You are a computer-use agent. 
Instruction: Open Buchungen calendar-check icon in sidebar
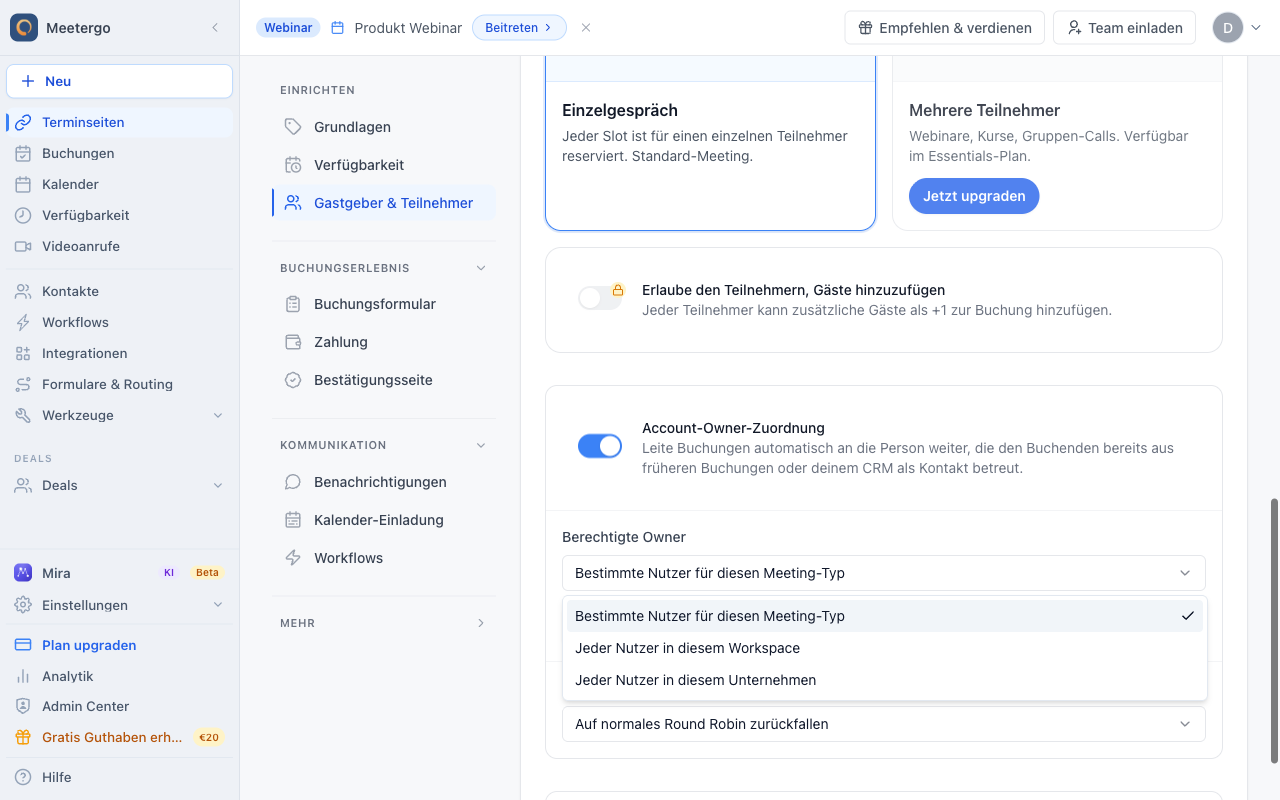23,153
